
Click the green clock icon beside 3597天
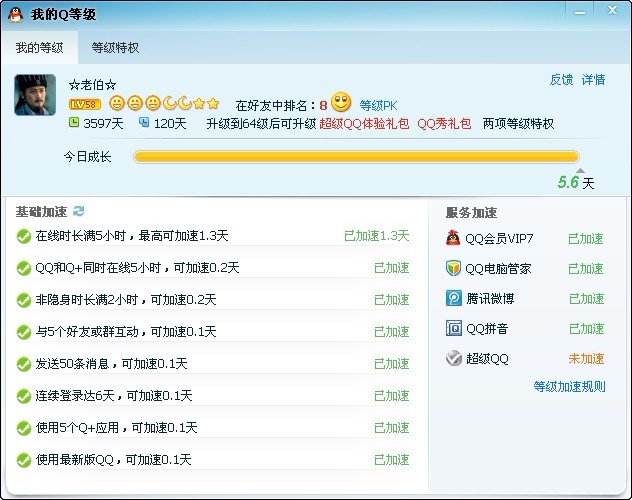tap(74, 122)
